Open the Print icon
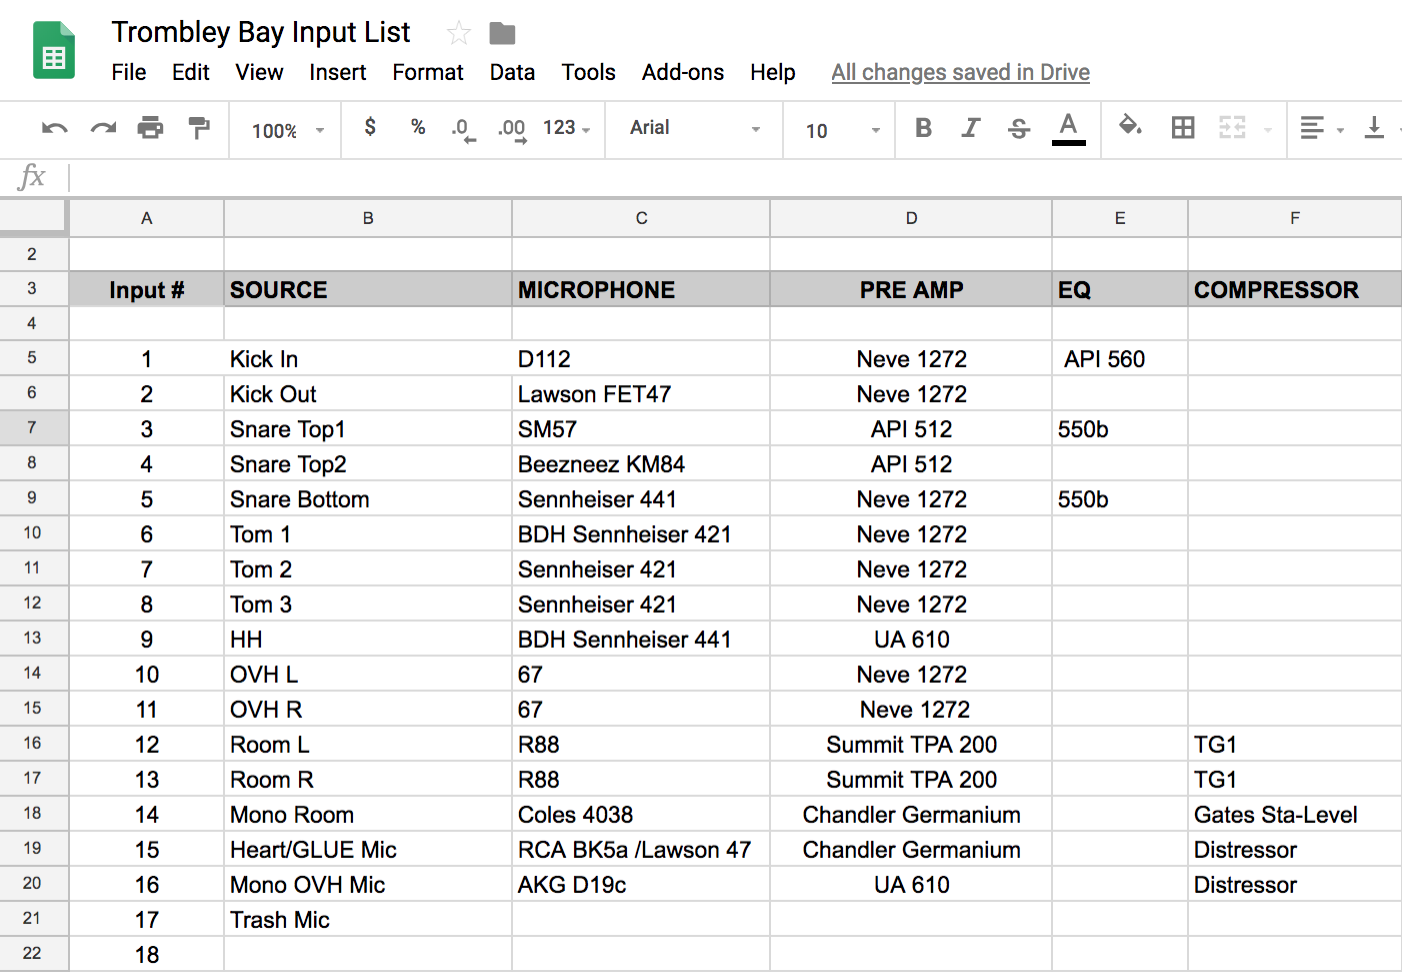This screenshot has height=972, width=1402. (151, 129)
